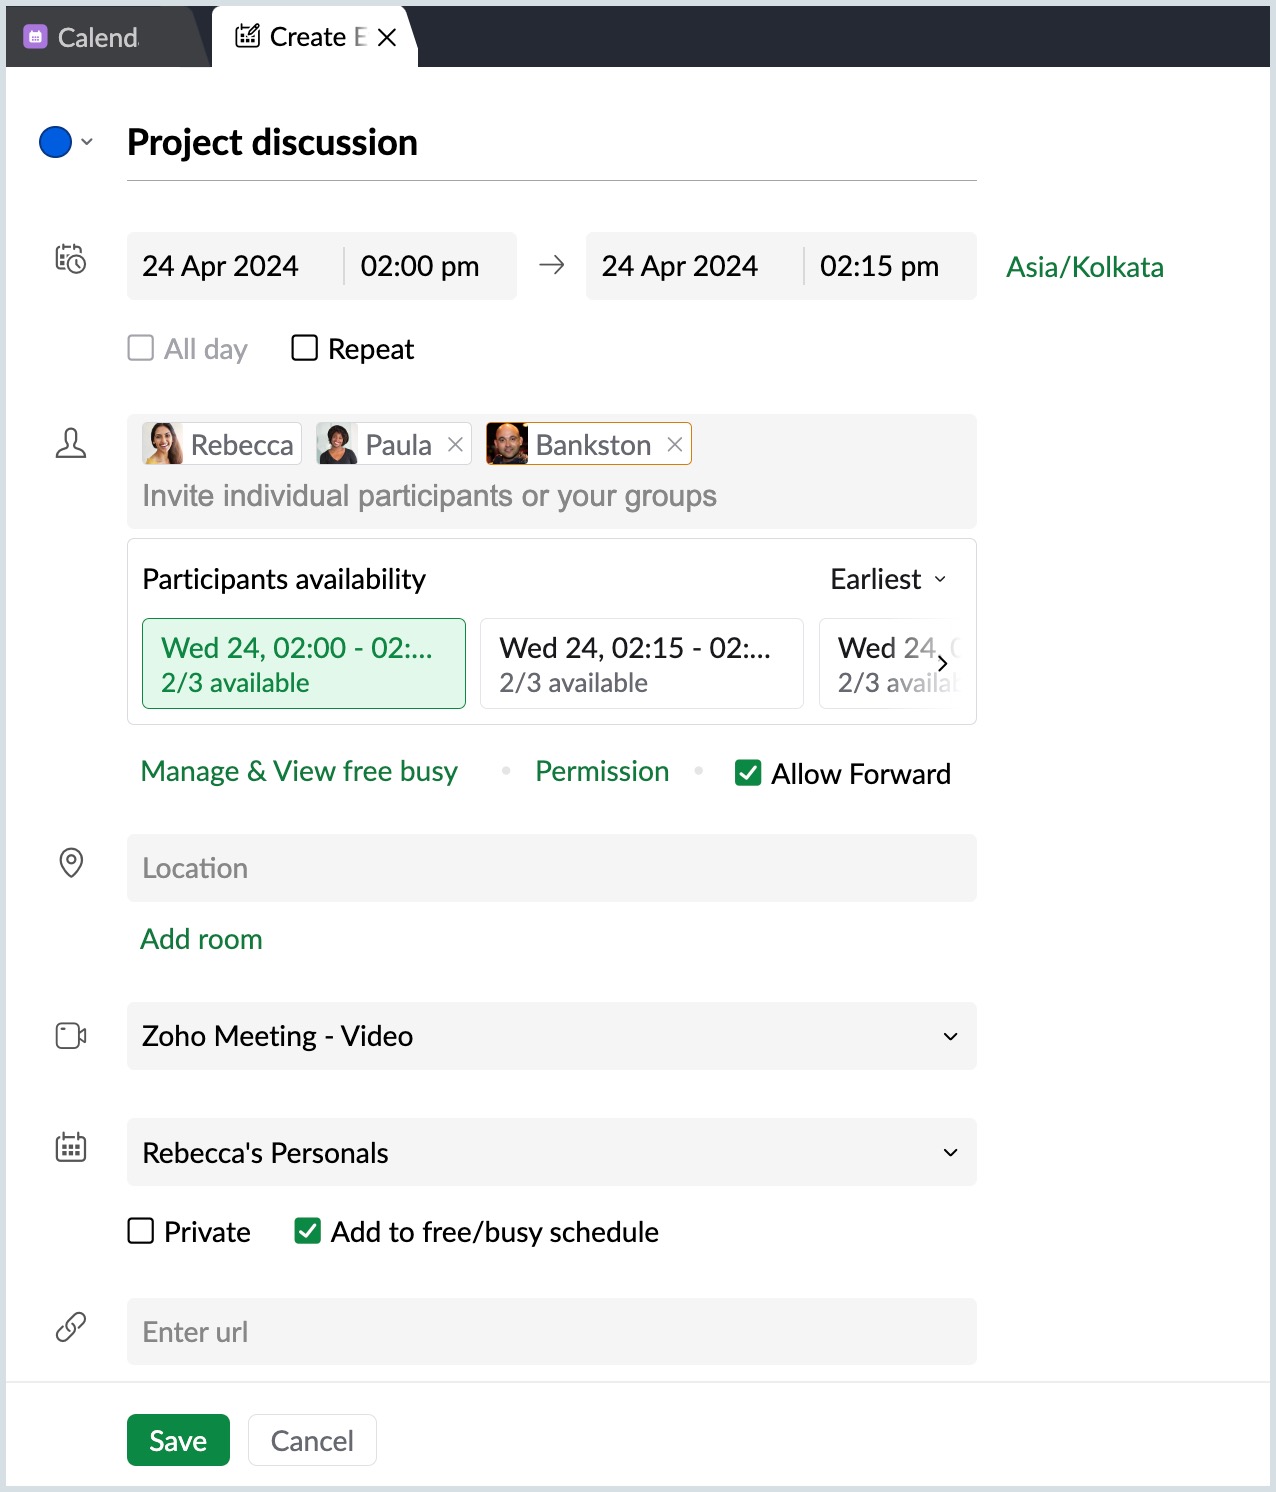The image size is (1276, 1492).
Task: Open Manage & View free busy link
Action: pyautogui.click(x=299, y=771)
